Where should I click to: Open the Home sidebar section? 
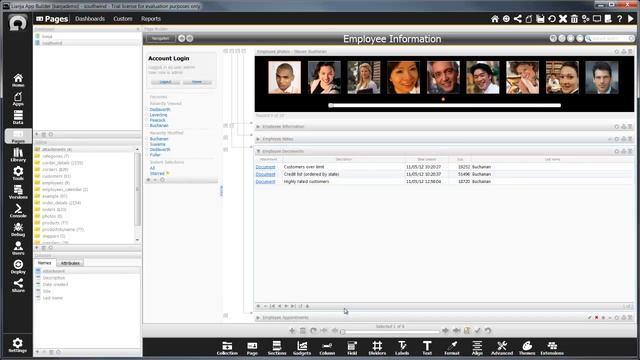tap(18, 80)
